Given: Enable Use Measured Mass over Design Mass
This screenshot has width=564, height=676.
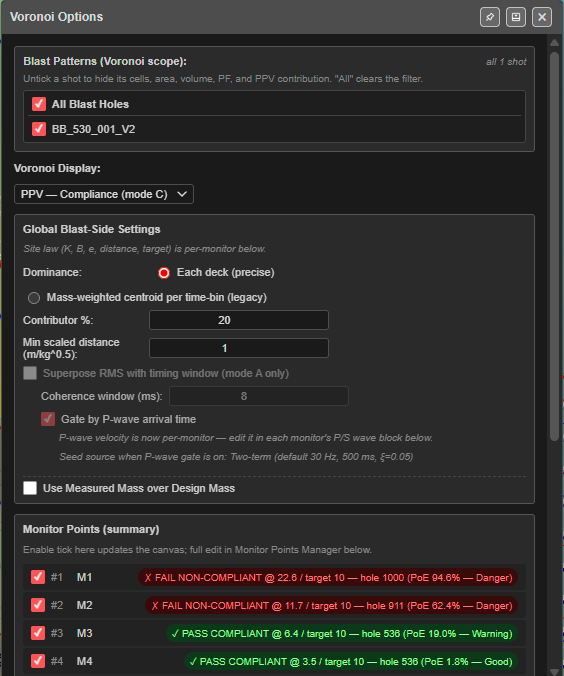Looking at the screenshot, I should click(x=30, y=488).
